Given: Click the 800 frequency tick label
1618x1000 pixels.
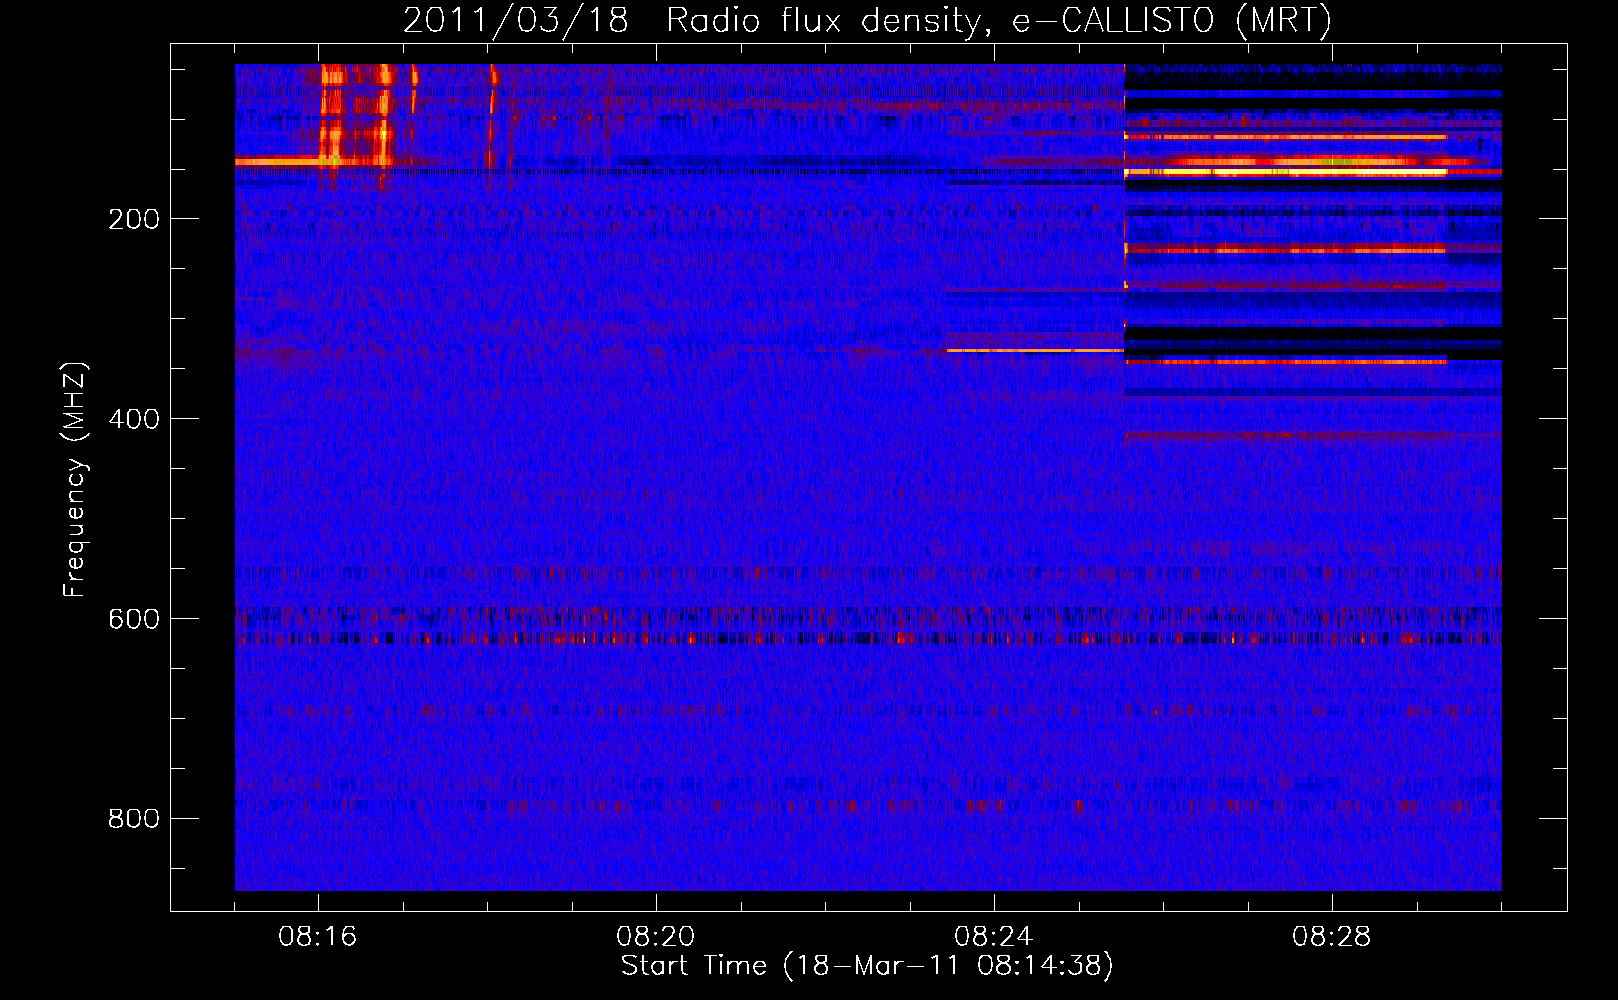Looking at the screenshot, I should click(134, 819).
